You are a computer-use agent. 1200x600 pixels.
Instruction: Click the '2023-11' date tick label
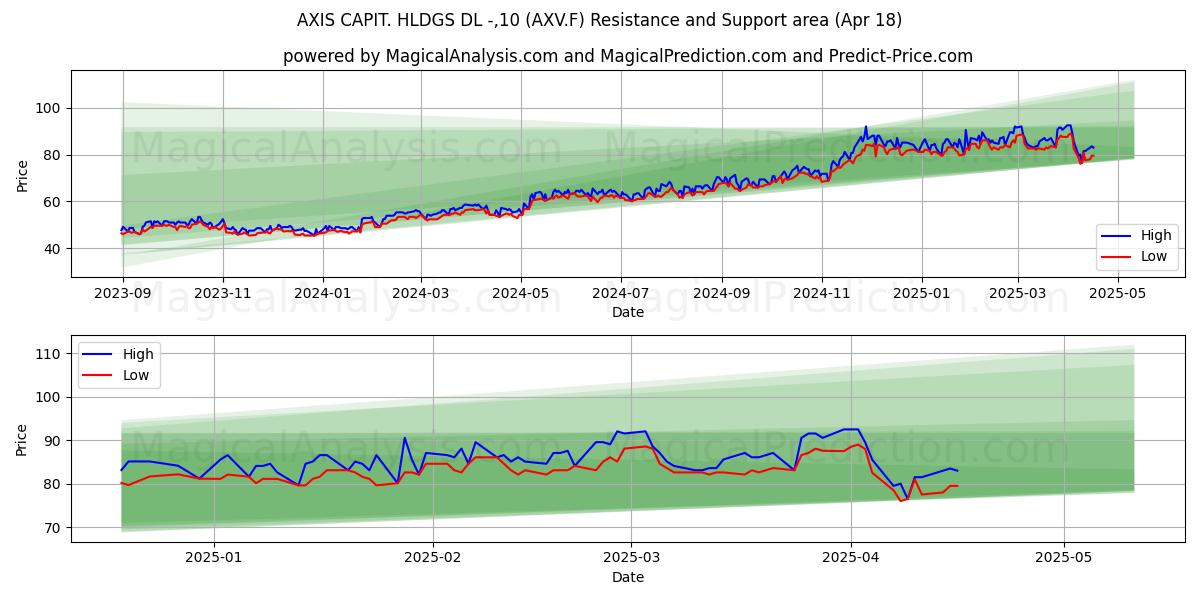222,295
